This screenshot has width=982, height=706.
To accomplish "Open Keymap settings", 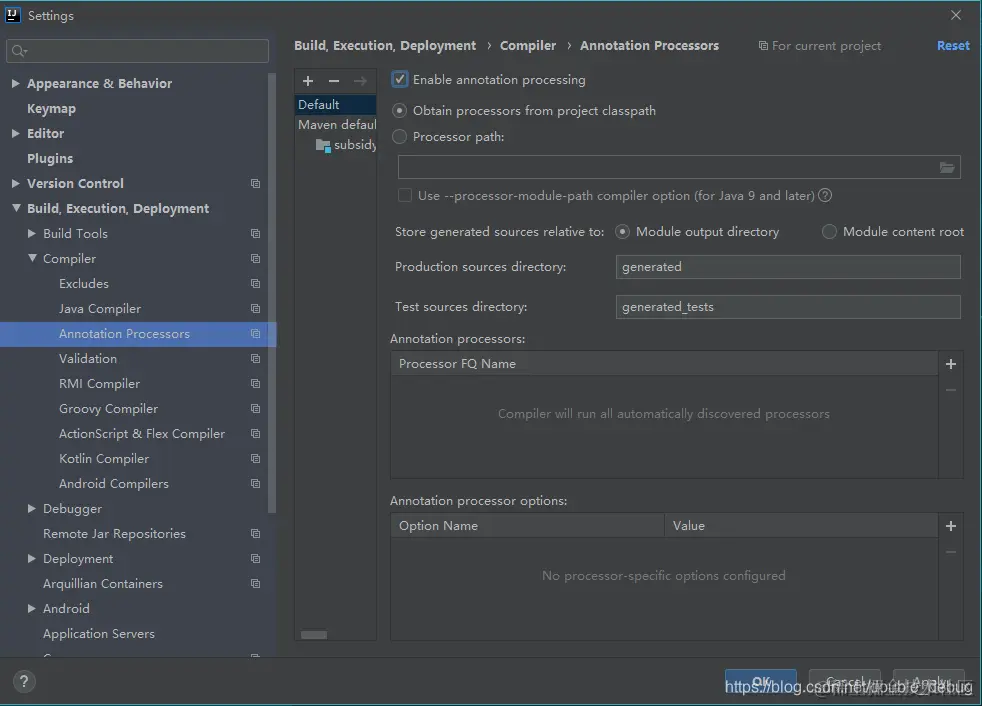I will 51,108.
